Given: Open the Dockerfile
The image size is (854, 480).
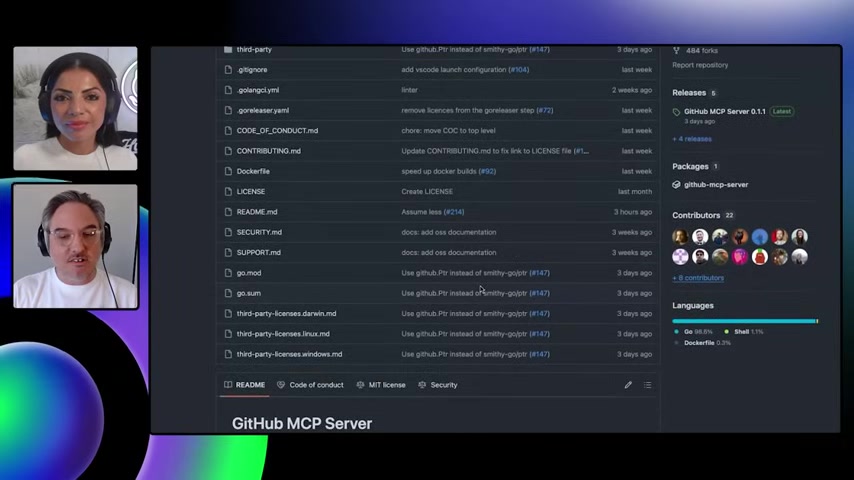Looking at the screenshot, I should (x=253, y=171).
